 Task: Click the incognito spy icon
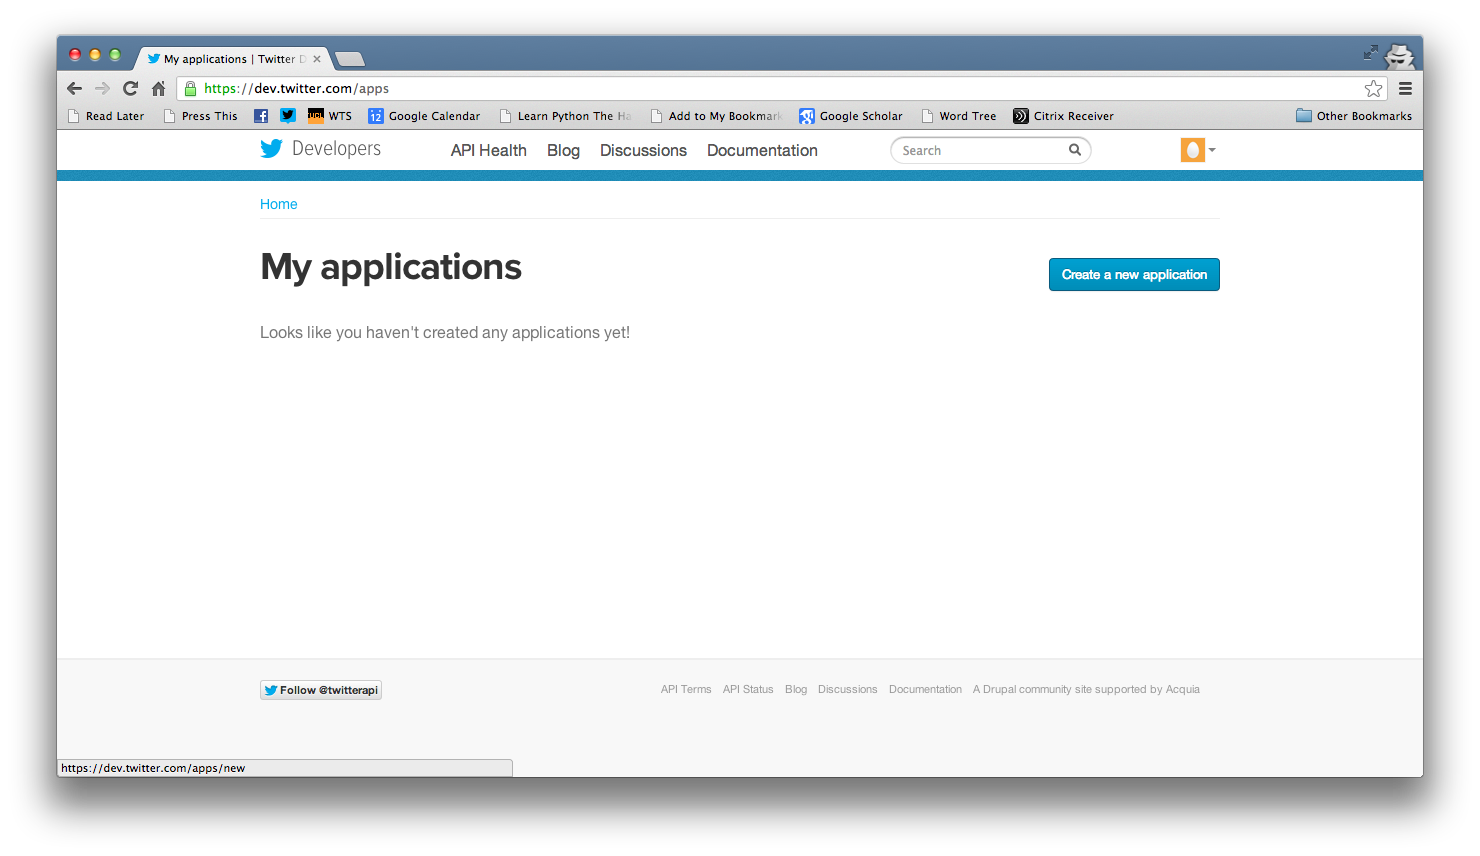tap(1399, 56)
